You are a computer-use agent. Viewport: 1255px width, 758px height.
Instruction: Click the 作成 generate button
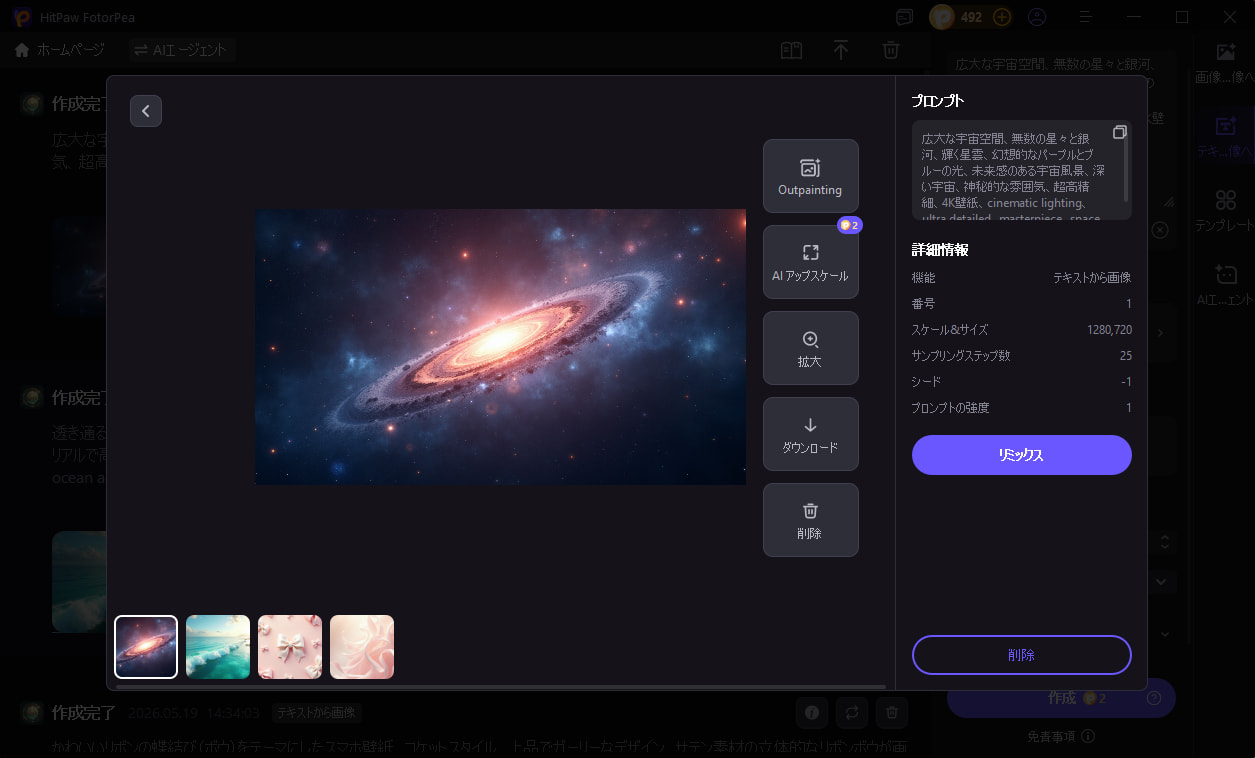coord(1061,698)
